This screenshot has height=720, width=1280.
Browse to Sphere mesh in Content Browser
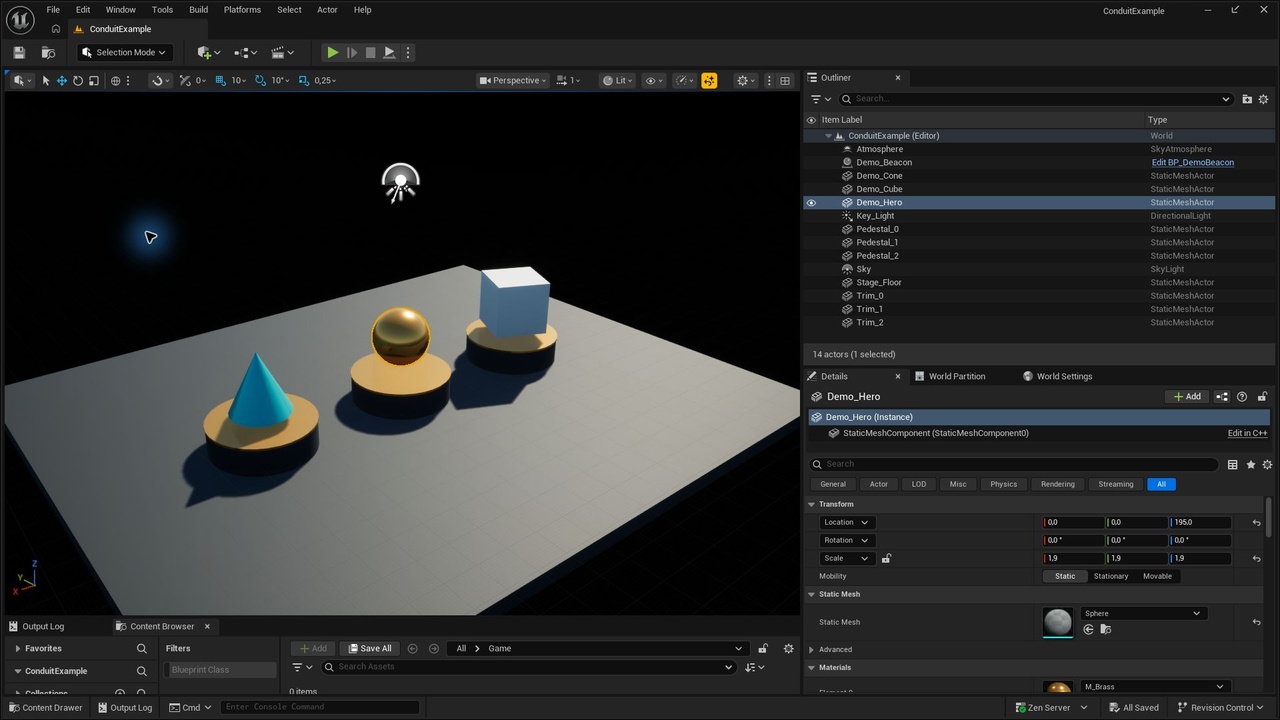pos(1105,629)
